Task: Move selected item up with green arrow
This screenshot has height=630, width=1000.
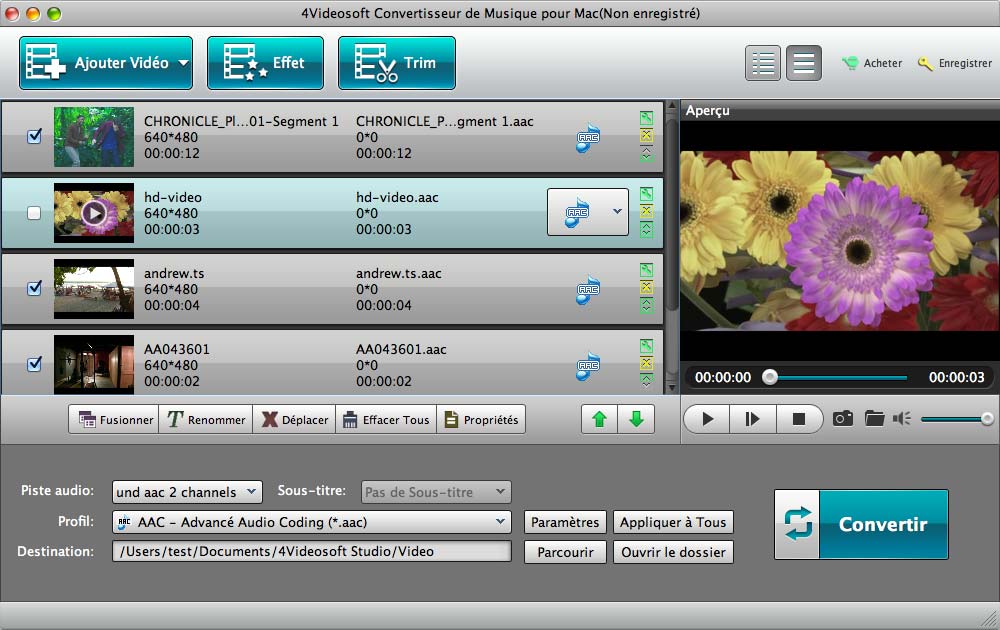Action: 600,420
